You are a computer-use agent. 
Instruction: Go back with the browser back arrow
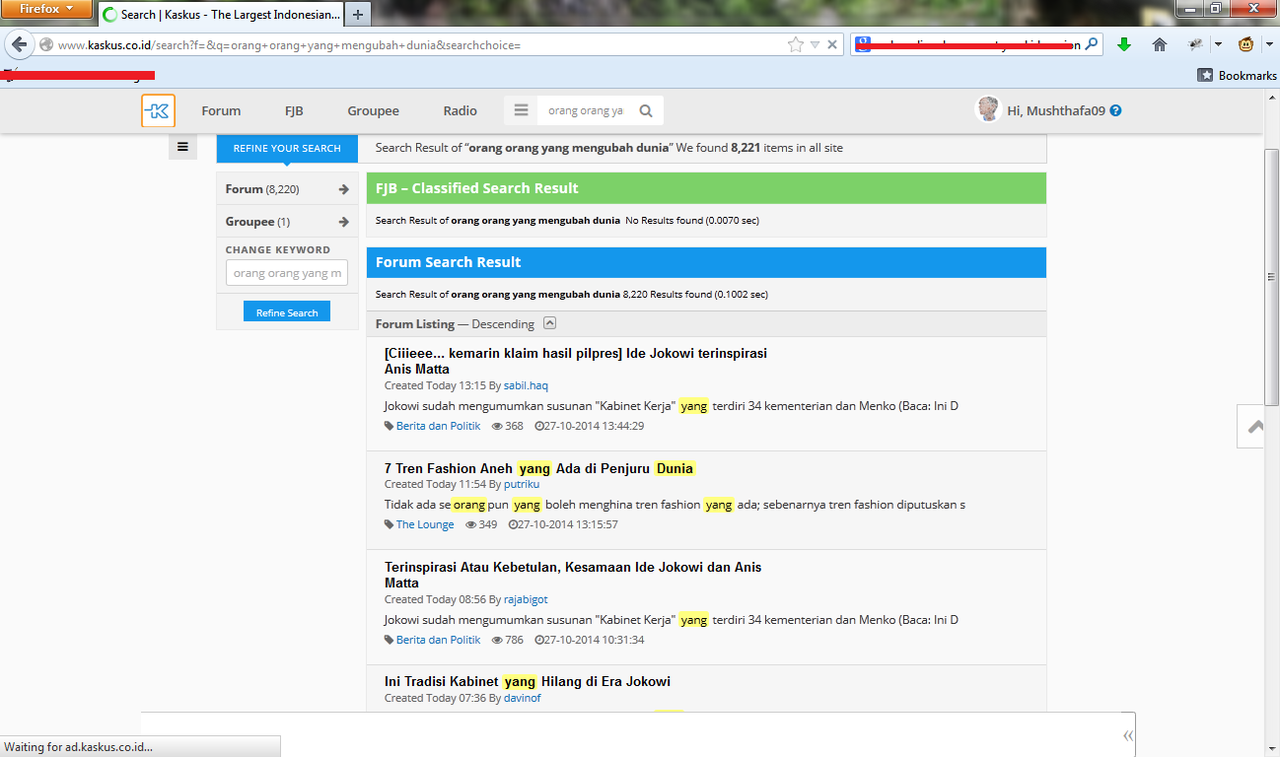(18, 45)
